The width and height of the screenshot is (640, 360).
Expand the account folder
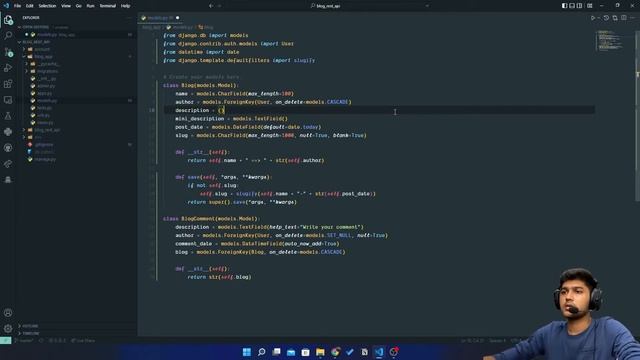coord(42,49)
